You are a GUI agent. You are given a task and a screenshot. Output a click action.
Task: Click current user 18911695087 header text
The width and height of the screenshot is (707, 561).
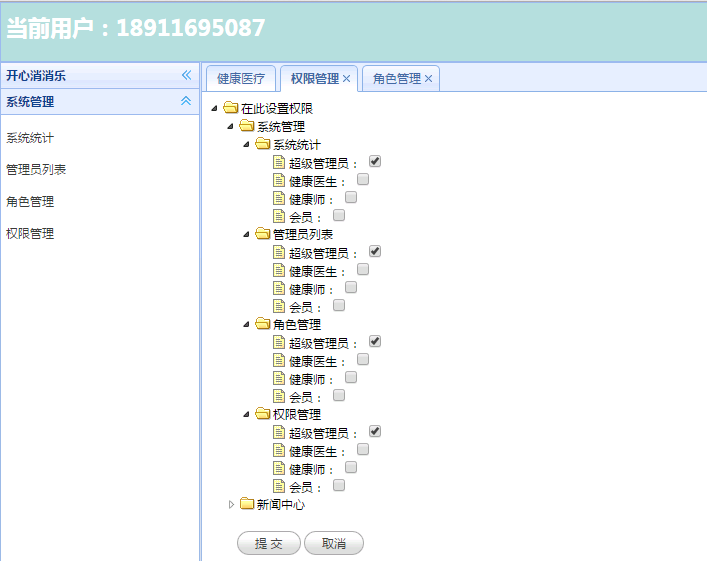point(136,28)
